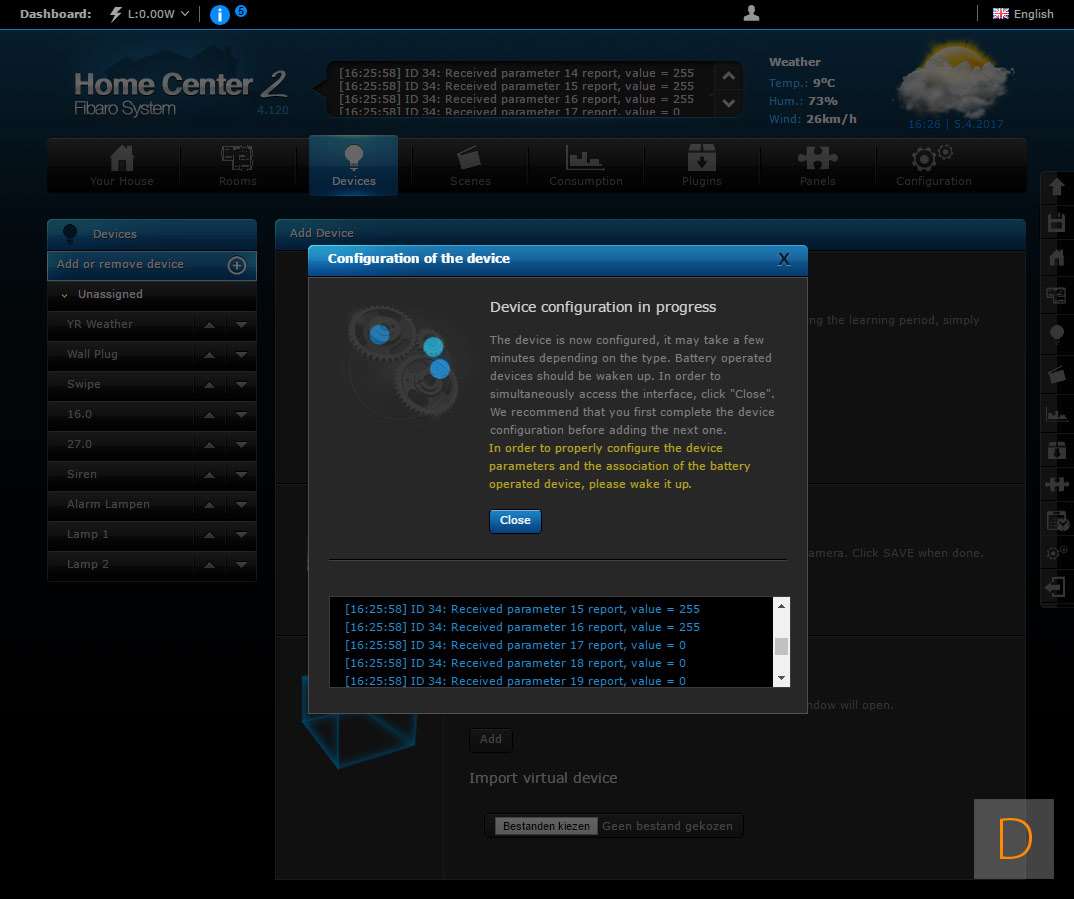Click the plus icon beside Add or remove device
Image resolution: width=1074 pixels, height=899 pixels.
pos(236,266)
